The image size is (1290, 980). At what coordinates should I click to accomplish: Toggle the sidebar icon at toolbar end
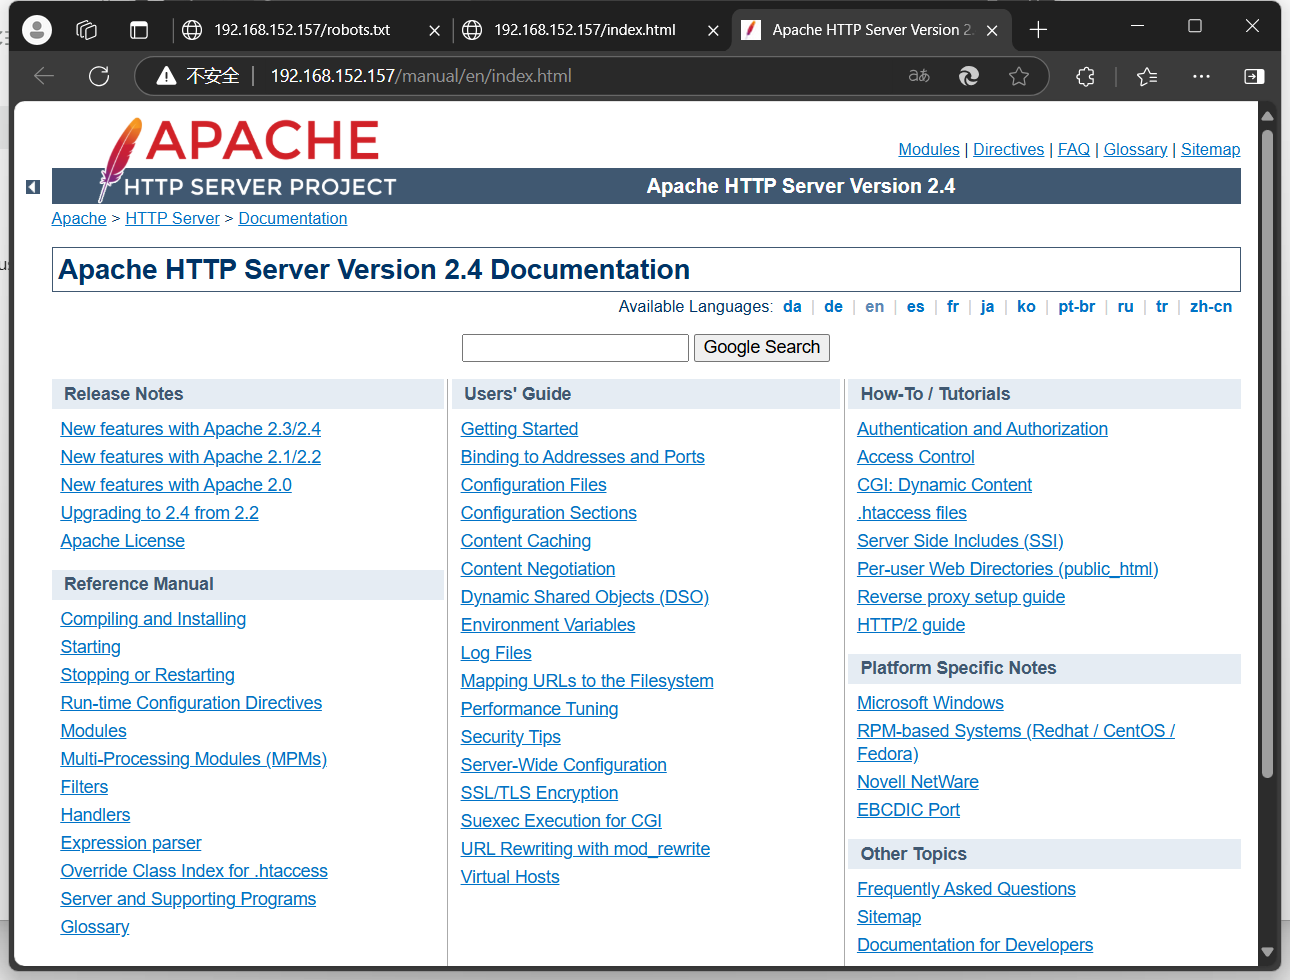[x=1254, y=76]
